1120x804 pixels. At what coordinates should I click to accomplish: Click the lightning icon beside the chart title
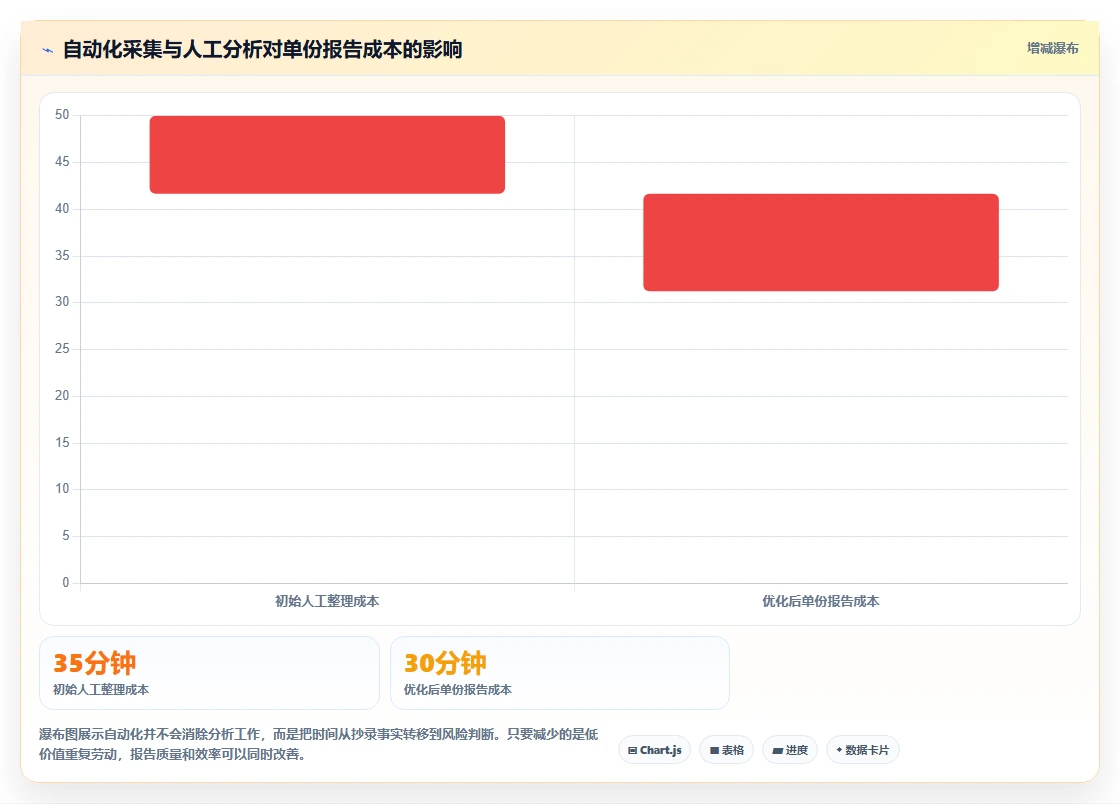coord(48,50)
